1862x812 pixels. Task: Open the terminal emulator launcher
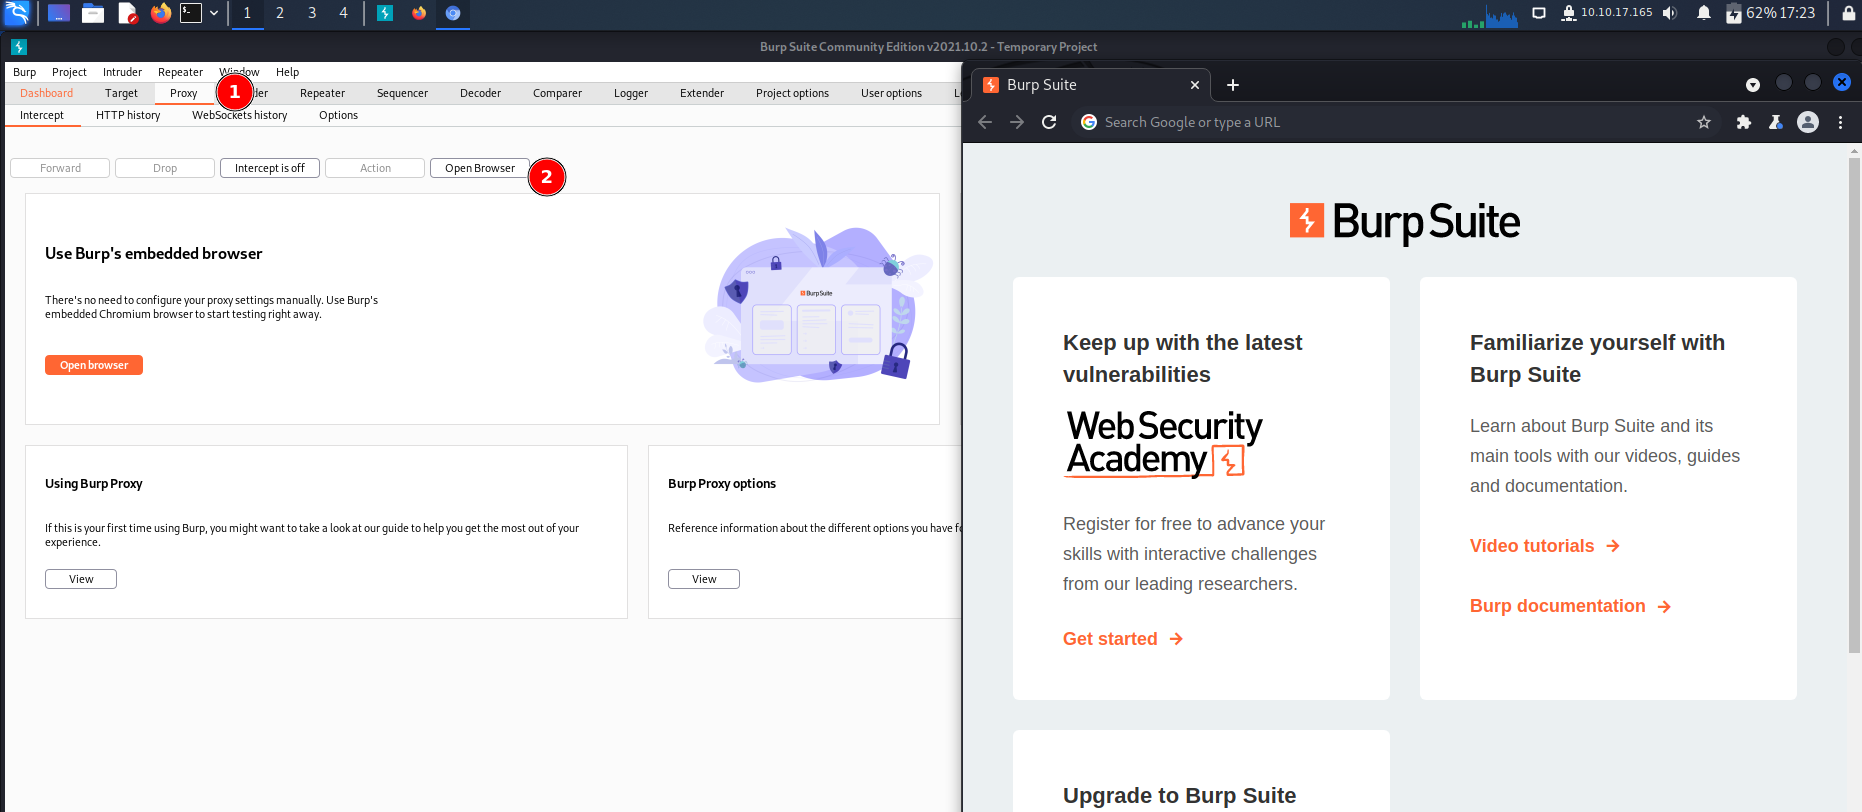pos(191,13)
